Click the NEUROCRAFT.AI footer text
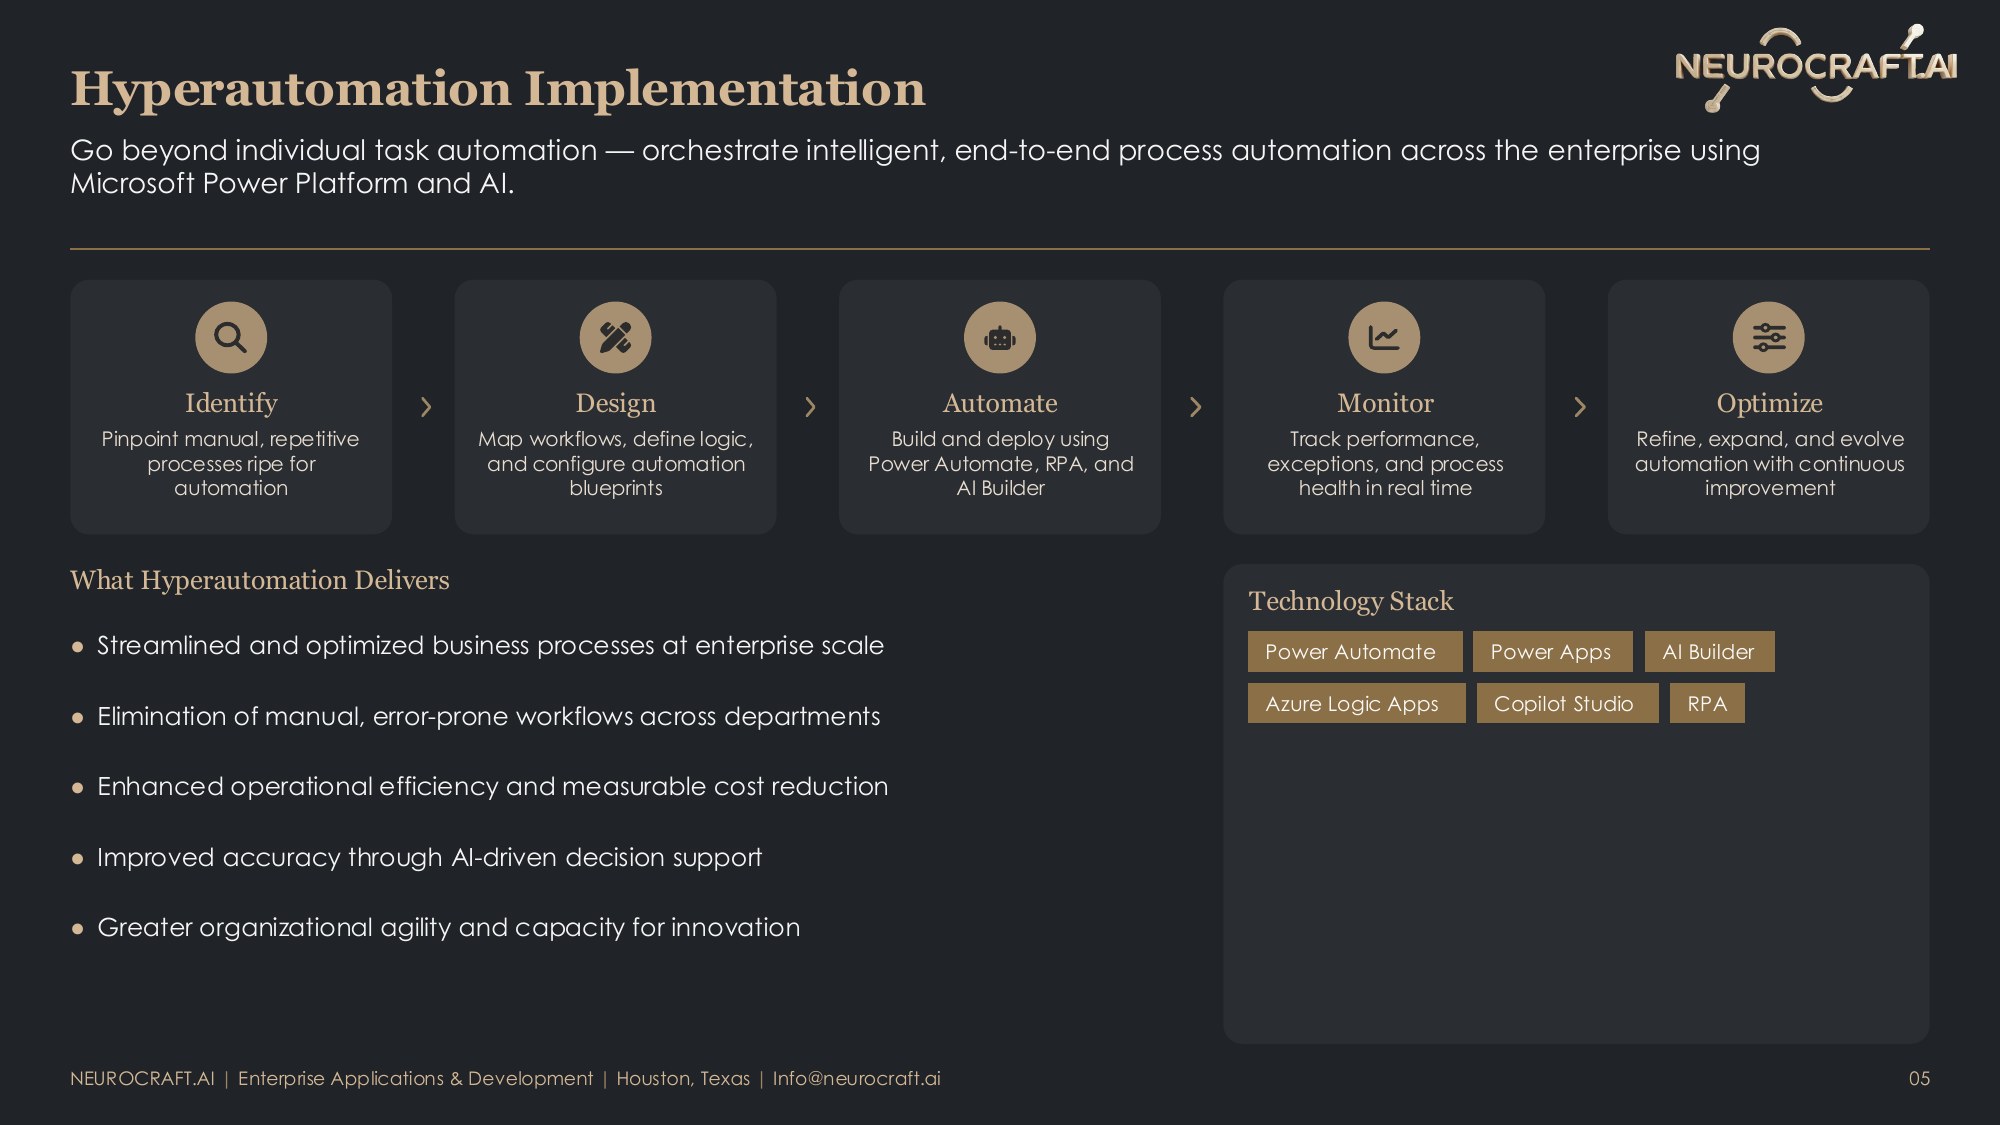This screenshot has width=2000, height=1125. coord(142,1079)
